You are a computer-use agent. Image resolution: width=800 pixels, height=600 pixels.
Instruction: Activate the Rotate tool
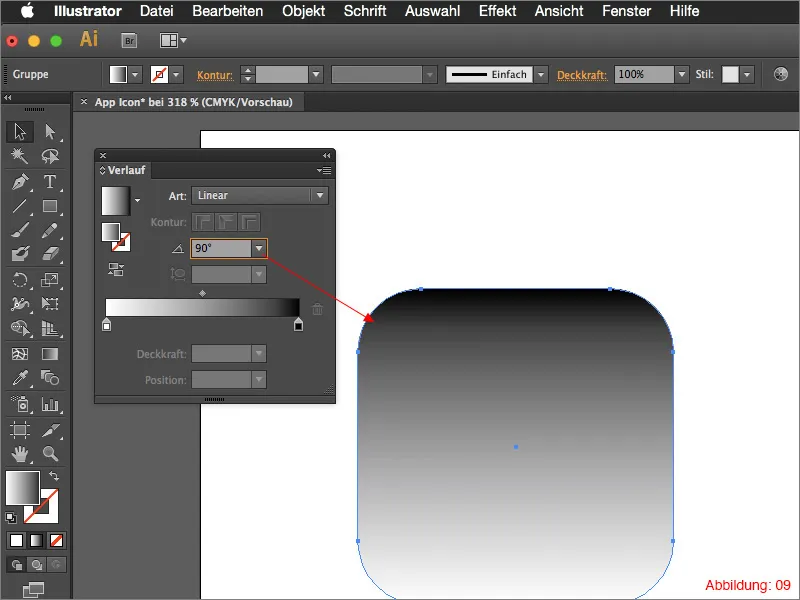click(x=20, y=280)
